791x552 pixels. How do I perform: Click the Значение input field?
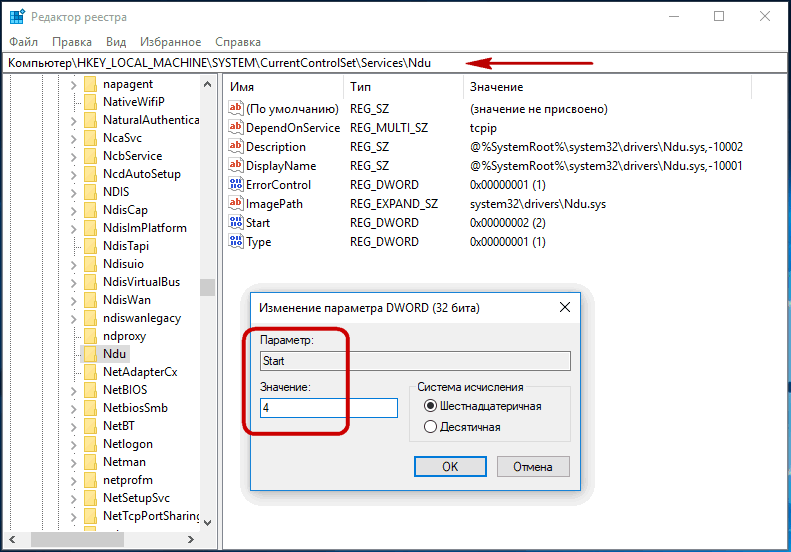[x=328, y=408]
